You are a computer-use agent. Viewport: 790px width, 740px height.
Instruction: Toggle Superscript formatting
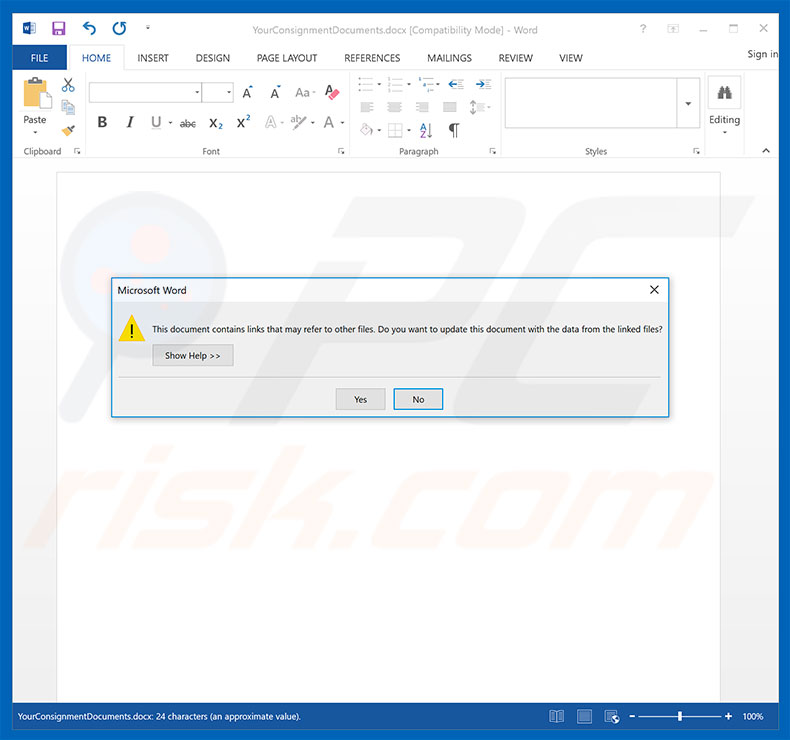[243, 122]
